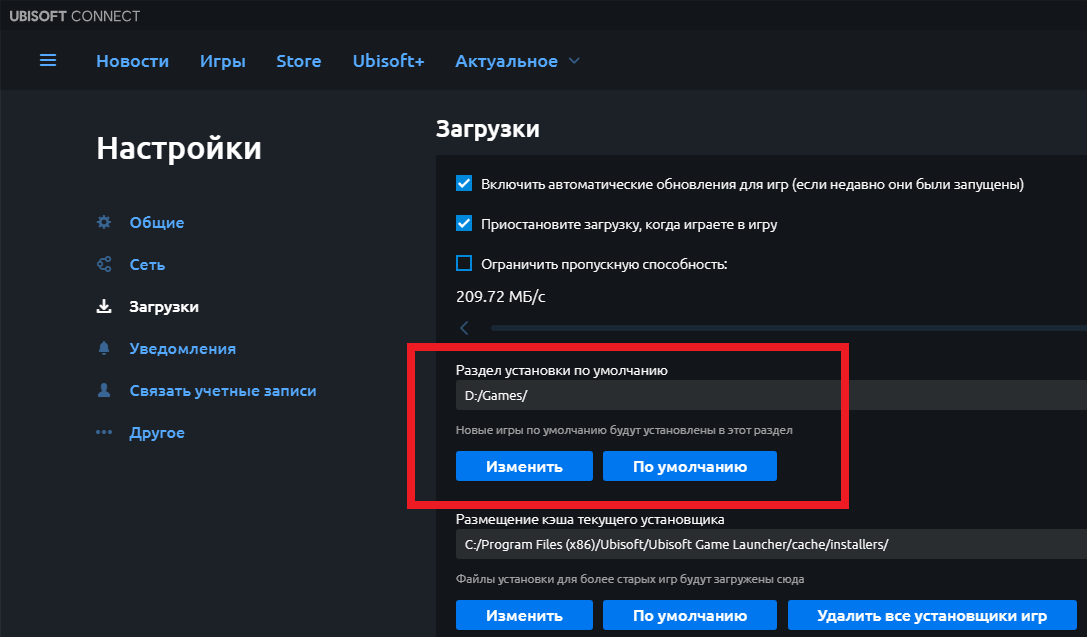Select Общие settings section
Image resolution: width=1087 pixels, height=637 pixels.
coord(157,222)
